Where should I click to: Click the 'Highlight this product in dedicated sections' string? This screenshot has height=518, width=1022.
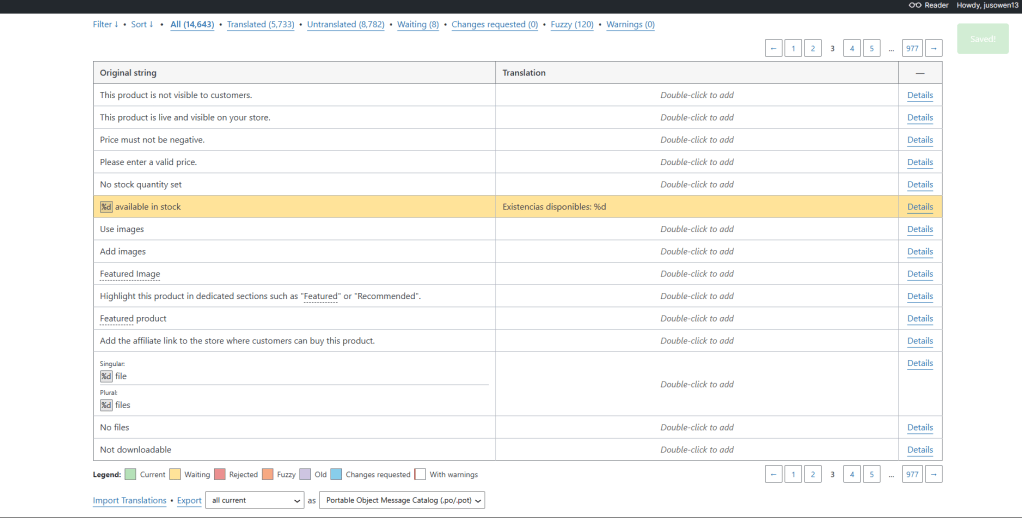(x=260, y=296)
